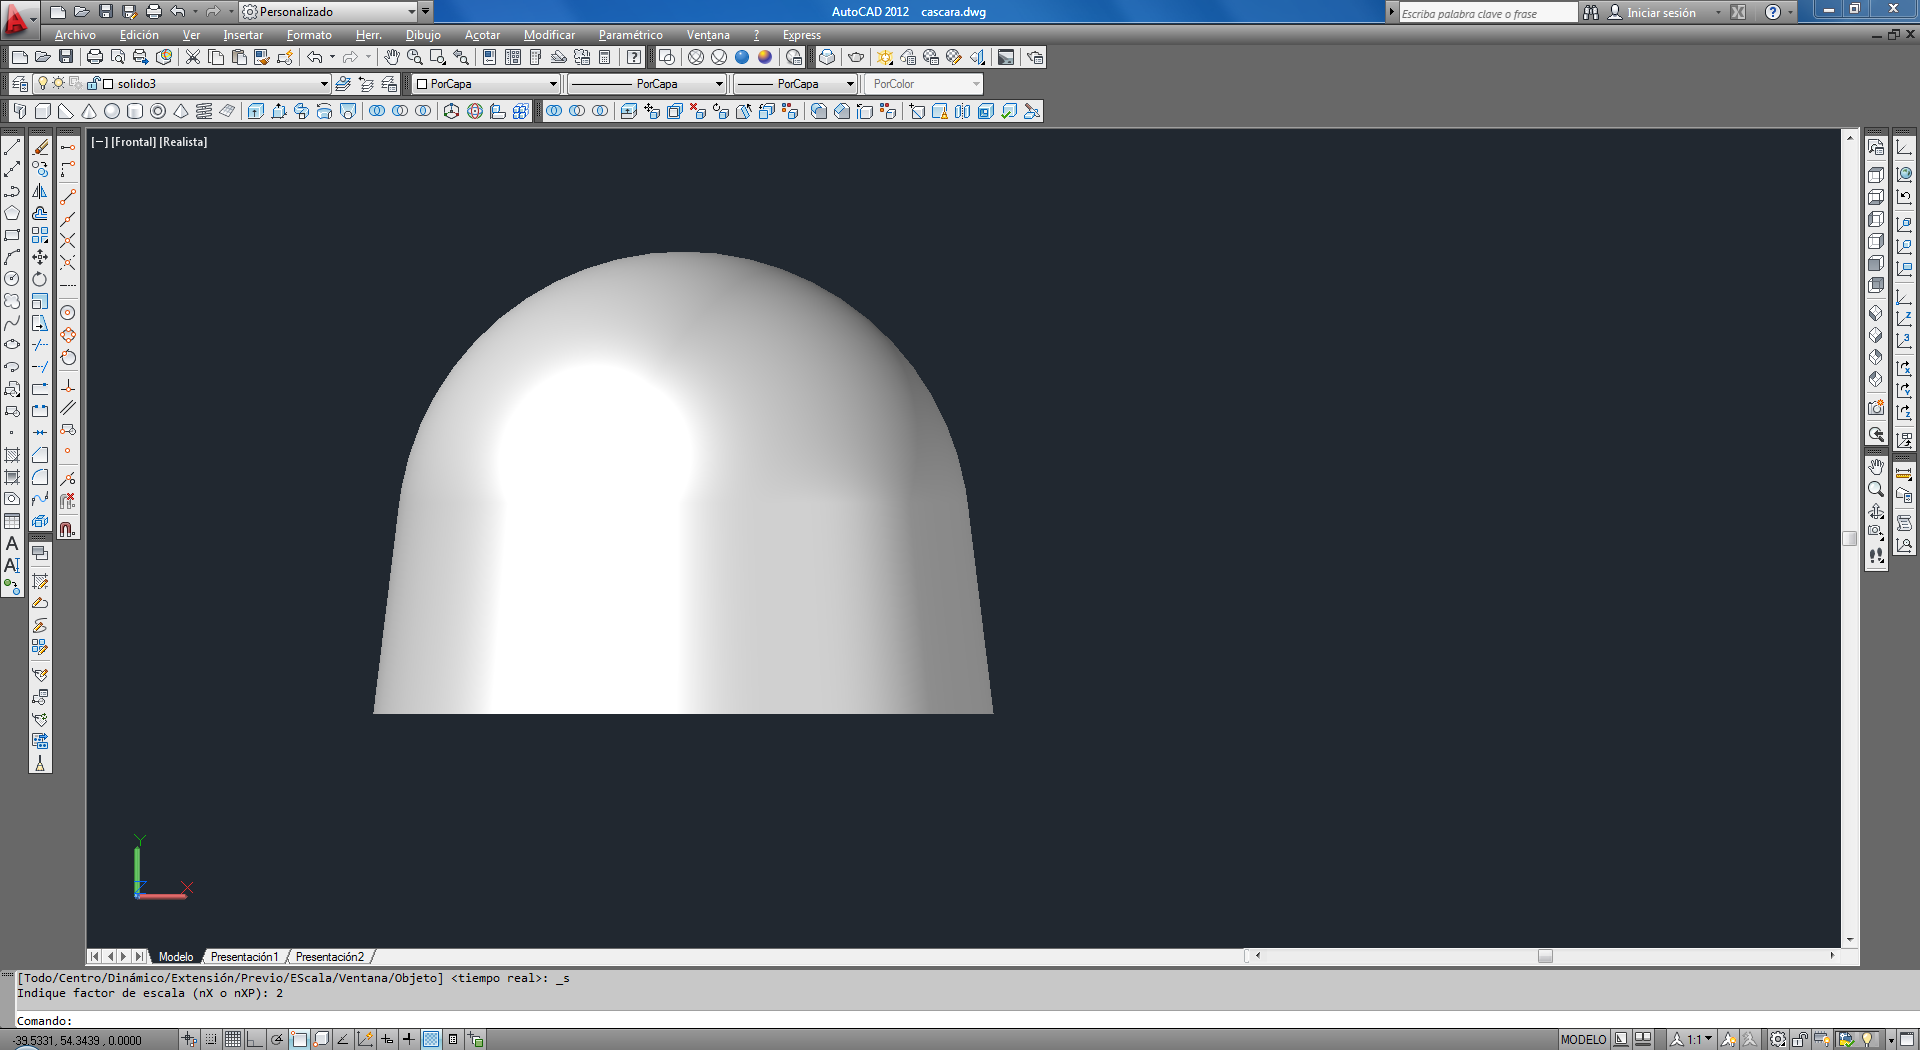Click the Hatch draw tool
1920x1050 pixels.
coord(12,455)
